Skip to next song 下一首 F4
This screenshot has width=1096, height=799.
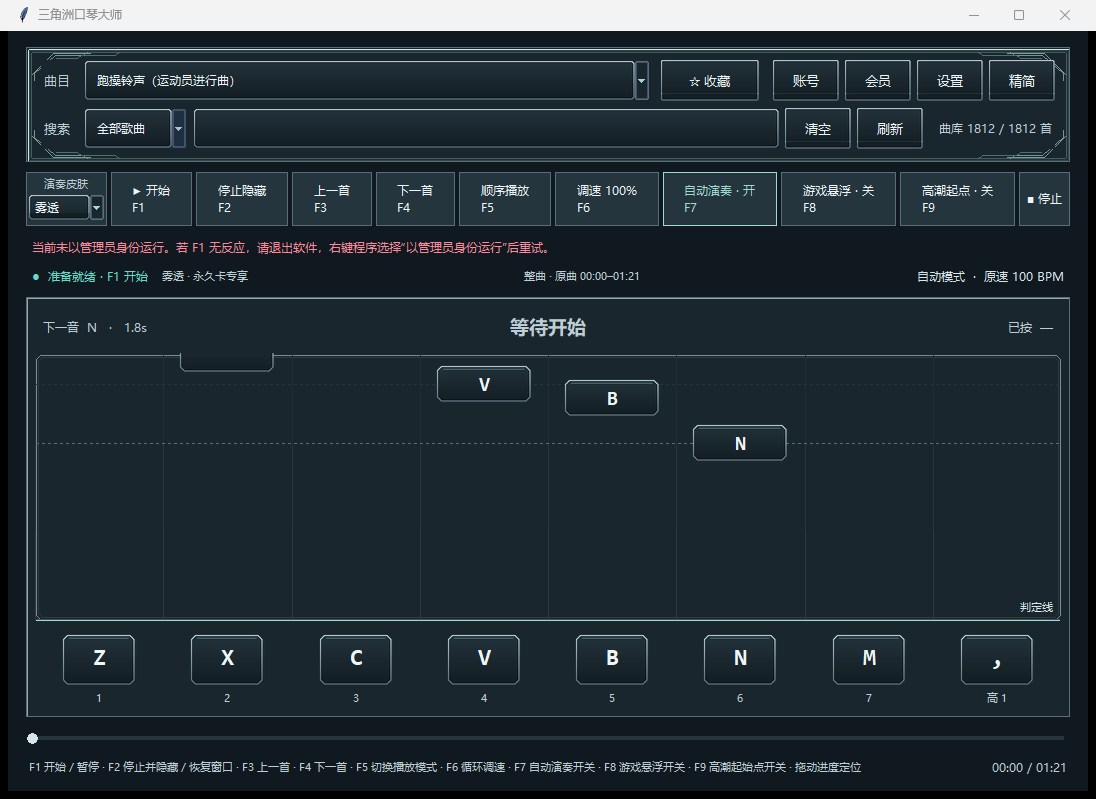click(415, 199)
